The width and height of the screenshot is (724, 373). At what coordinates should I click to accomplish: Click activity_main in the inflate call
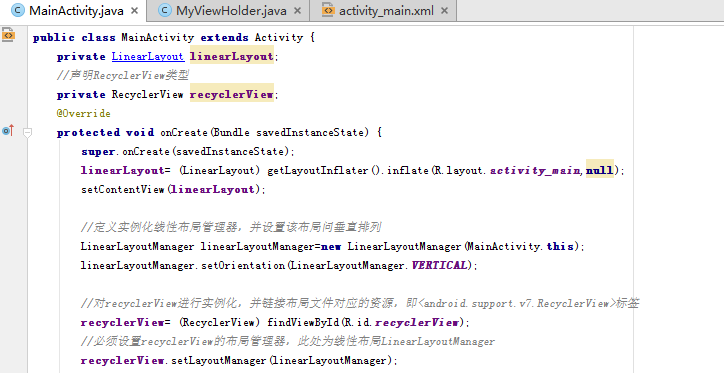pyautogui.click(x=535, y=170)
